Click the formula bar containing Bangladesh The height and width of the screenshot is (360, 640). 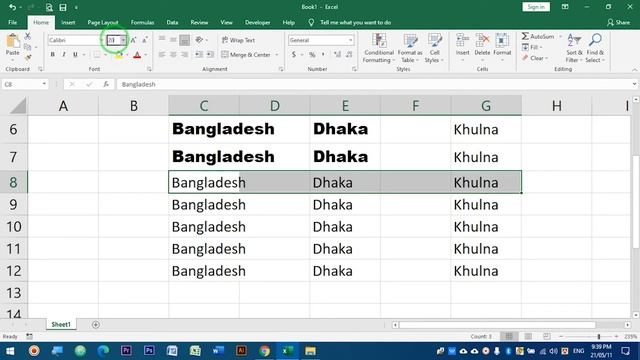[x=373, y=84]
